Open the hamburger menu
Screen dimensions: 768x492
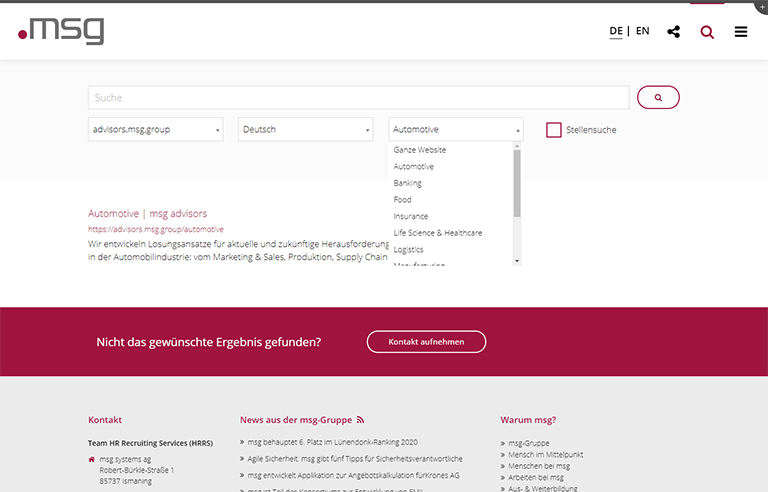coord(741,32)
